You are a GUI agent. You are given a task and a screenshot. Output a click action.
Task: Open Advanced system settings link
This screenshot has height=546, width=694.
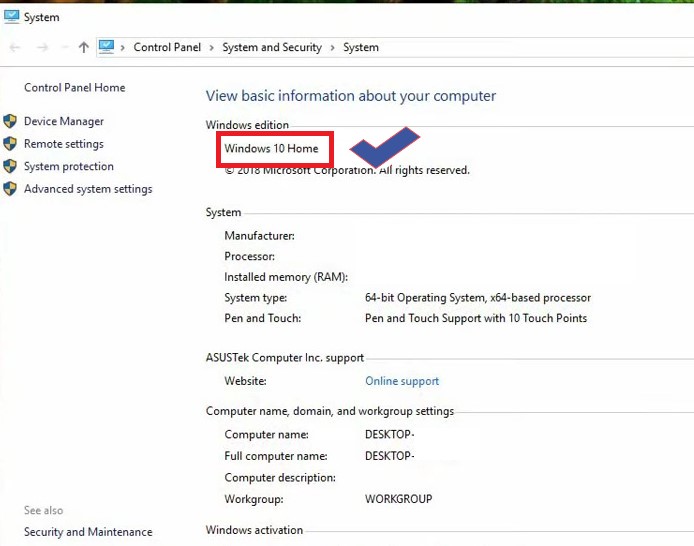point(88,189)
